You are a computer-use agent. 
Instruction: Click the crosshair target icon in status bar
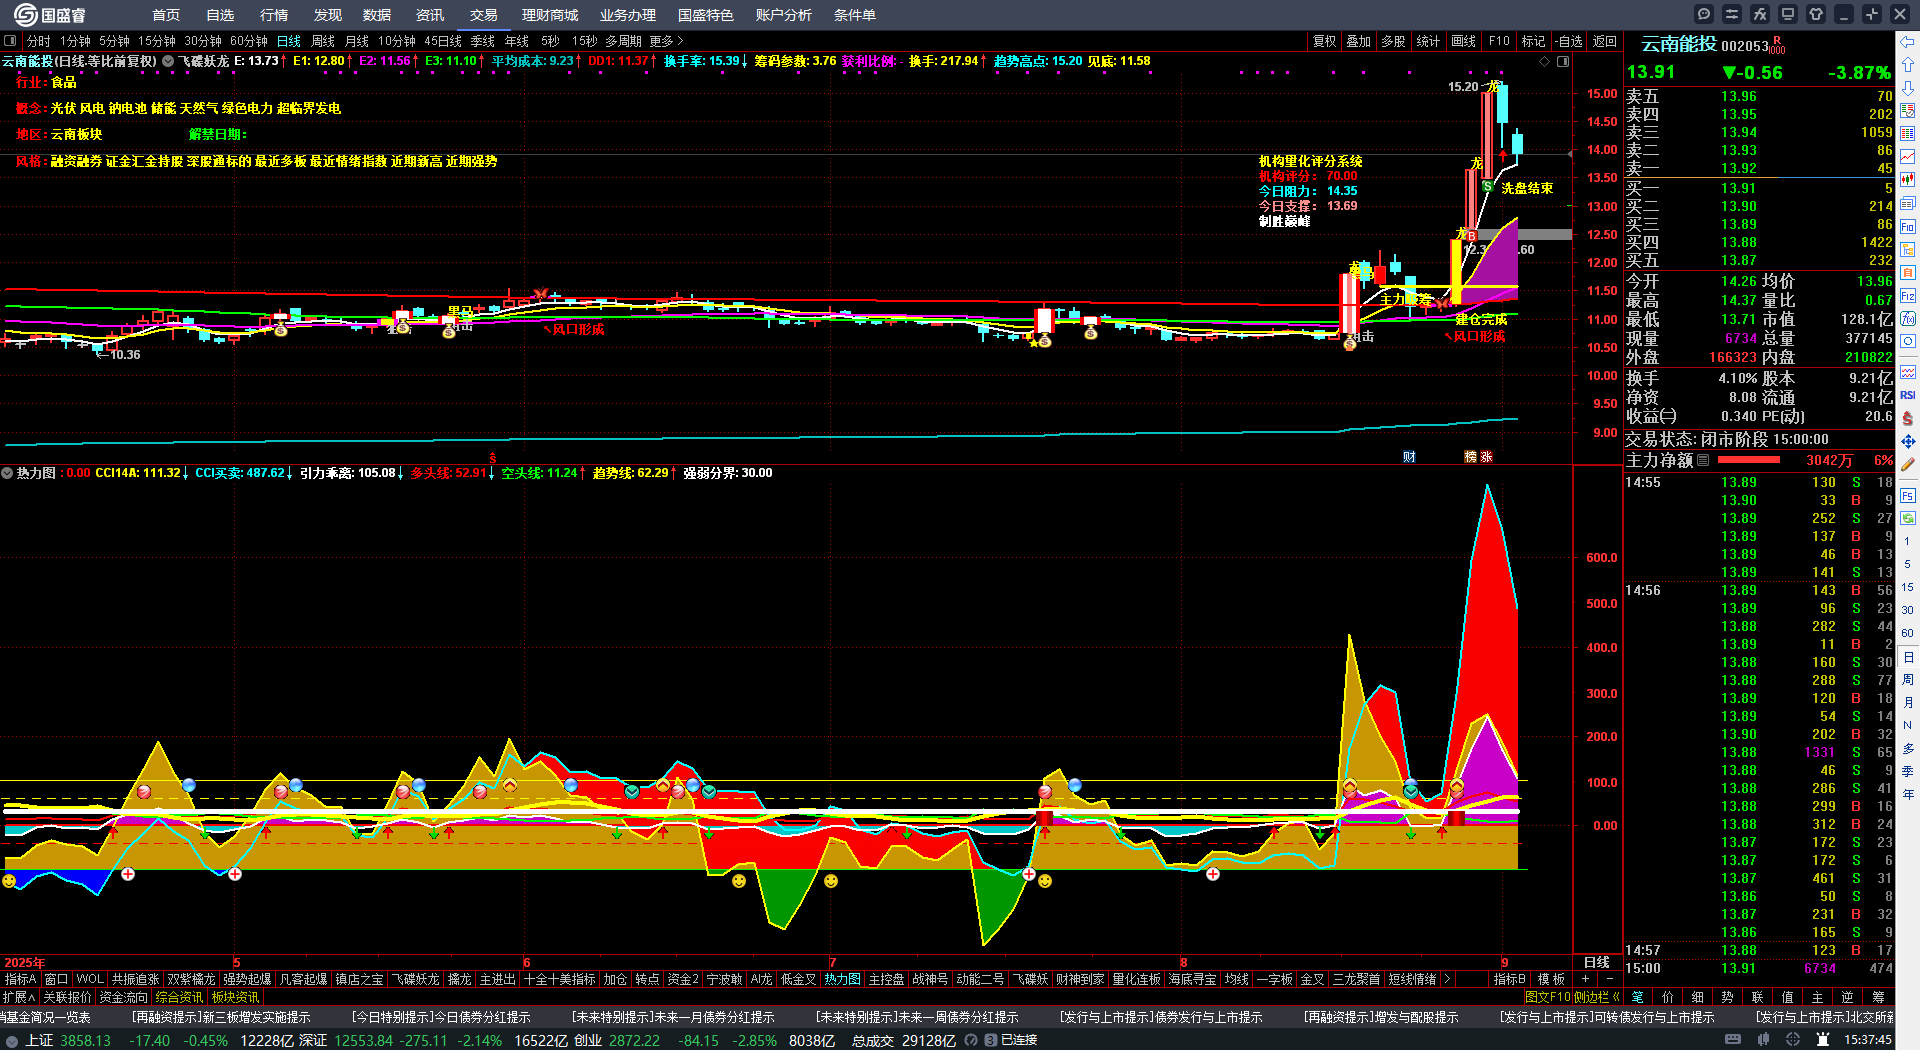point(1793,1040)
